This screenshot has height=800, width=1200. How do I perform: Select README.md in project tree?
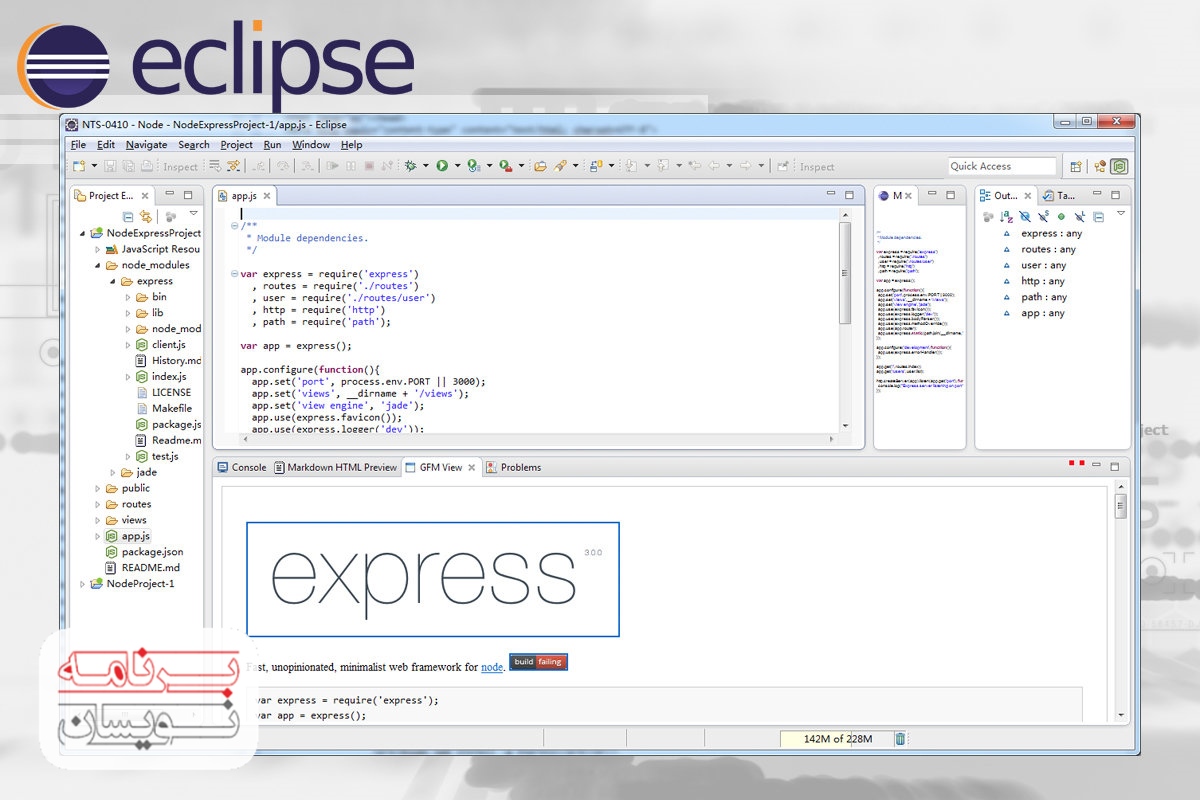tap(142, 568)
